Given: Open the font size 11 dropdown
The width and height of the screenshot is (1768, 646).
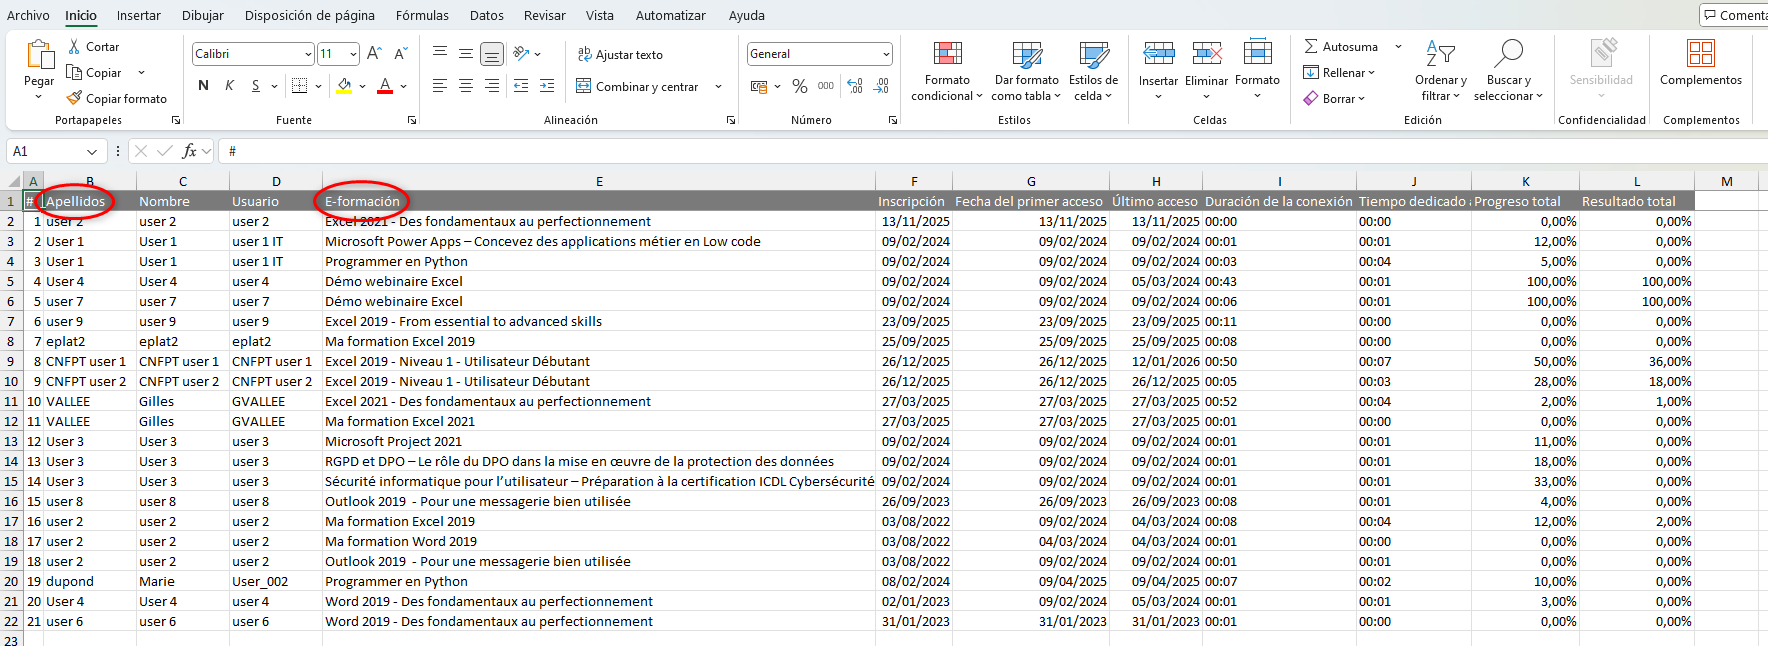Looking at the screenshot, I should pyautogui.click(x=353, y=54).
